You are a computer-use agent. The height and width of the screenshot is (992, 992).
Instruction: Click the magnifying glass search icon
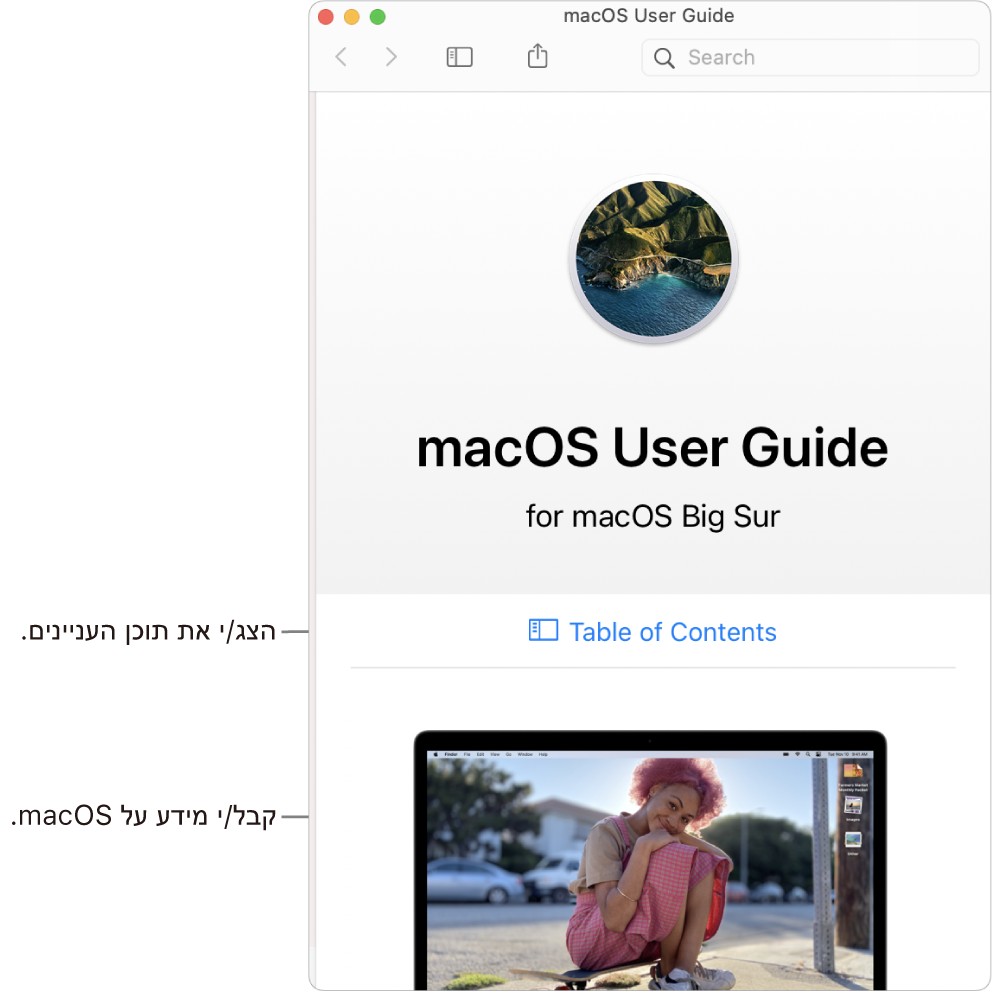664,58
